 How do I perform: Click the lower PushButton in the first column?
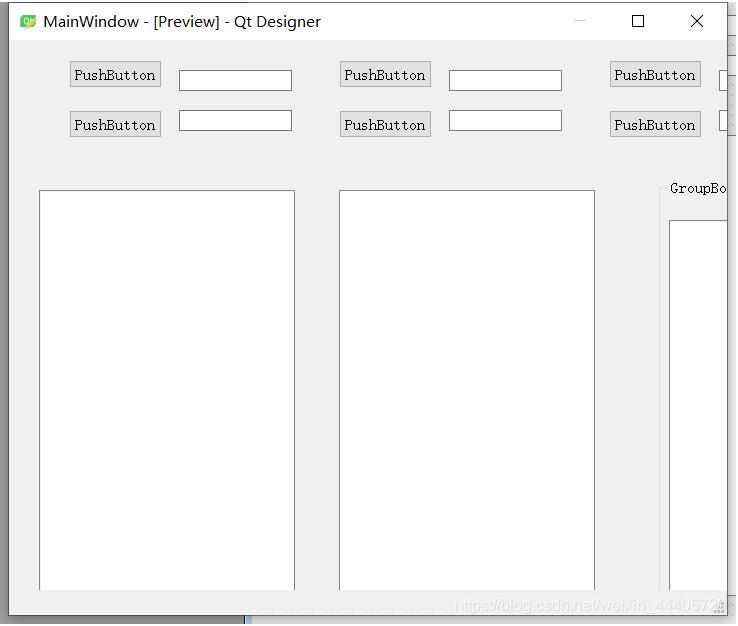point(115,124)
